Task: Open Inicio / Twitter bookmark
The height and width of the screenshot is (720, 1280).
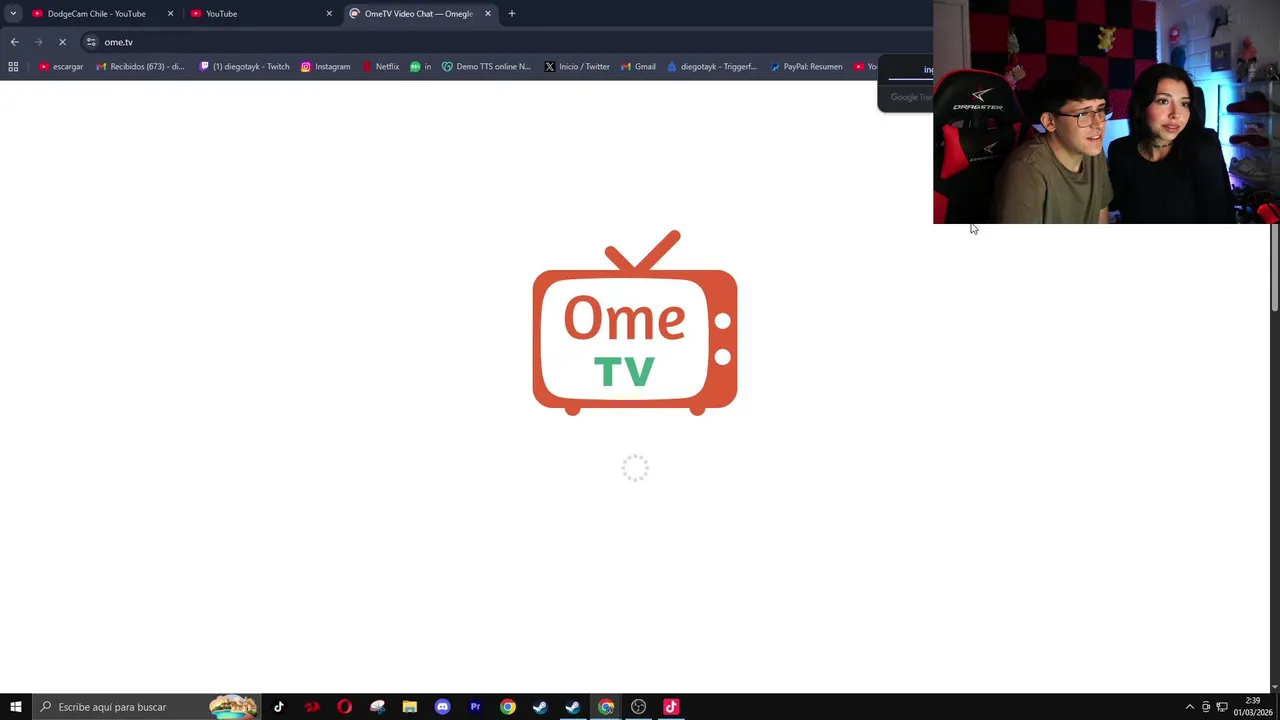Action: click(x=577, y=67)
